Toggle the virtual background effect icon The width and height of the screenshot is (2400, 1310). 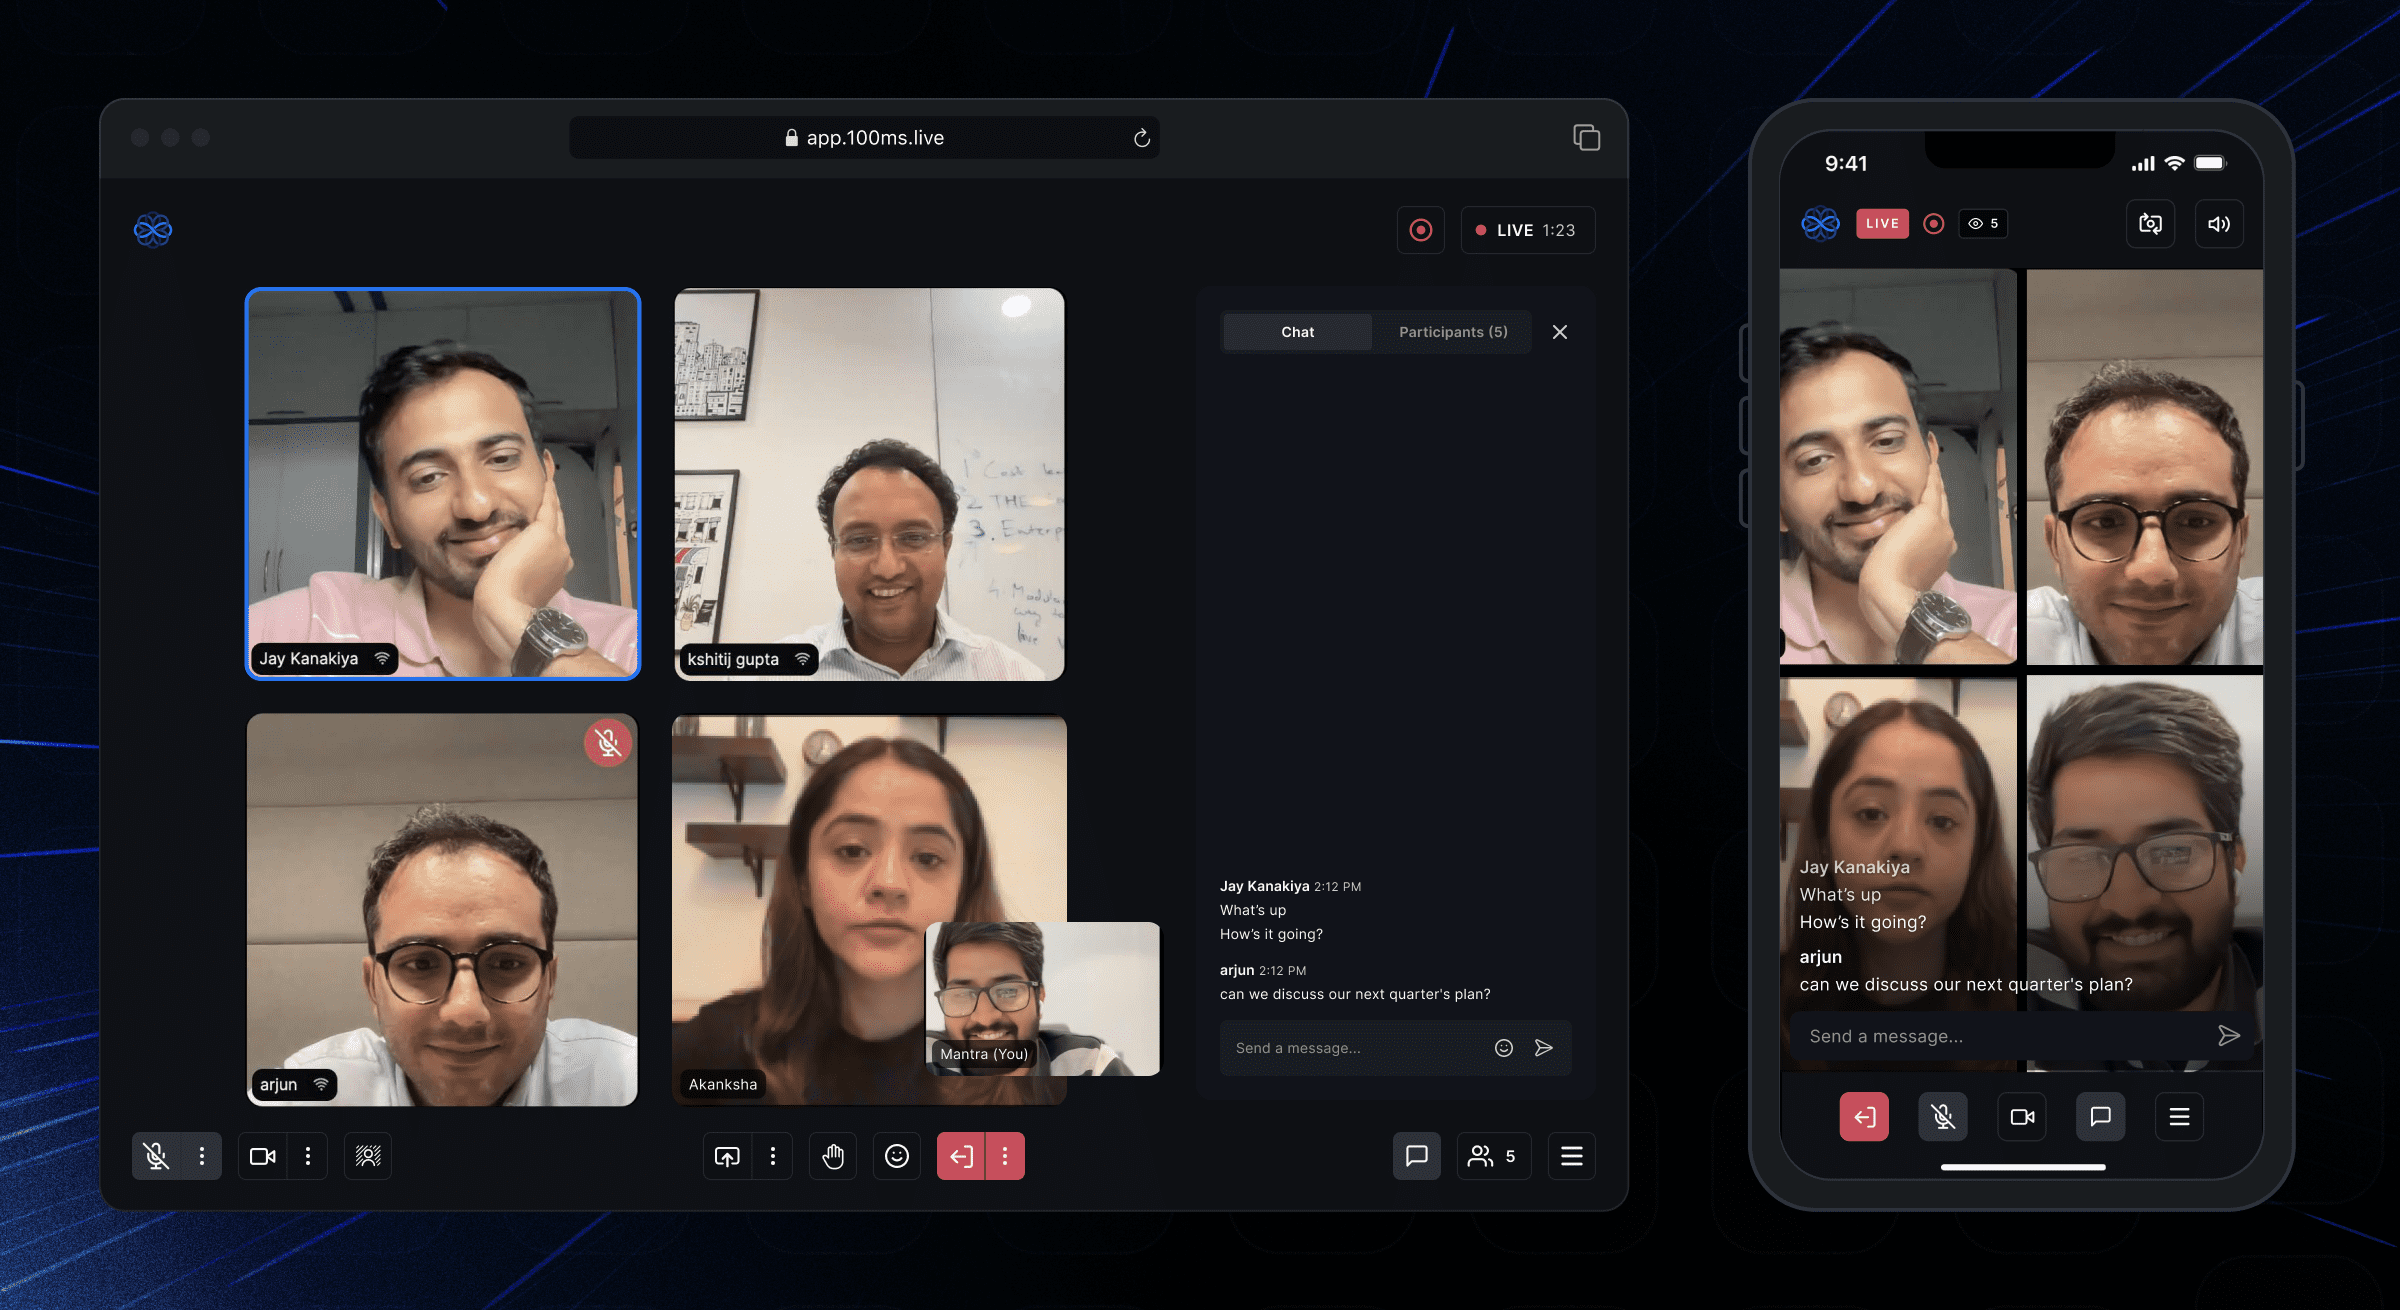click(x=368, y=1156)
